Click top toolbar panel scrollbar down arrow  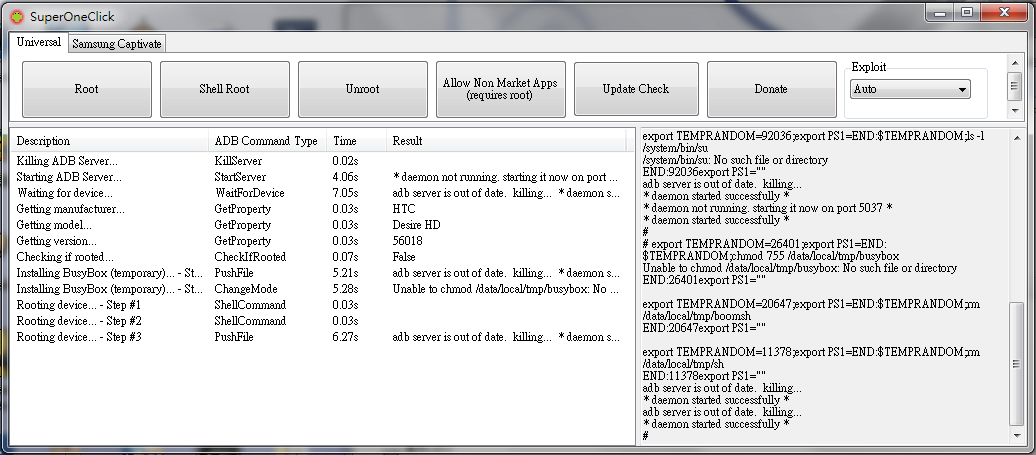(1015, 109)
